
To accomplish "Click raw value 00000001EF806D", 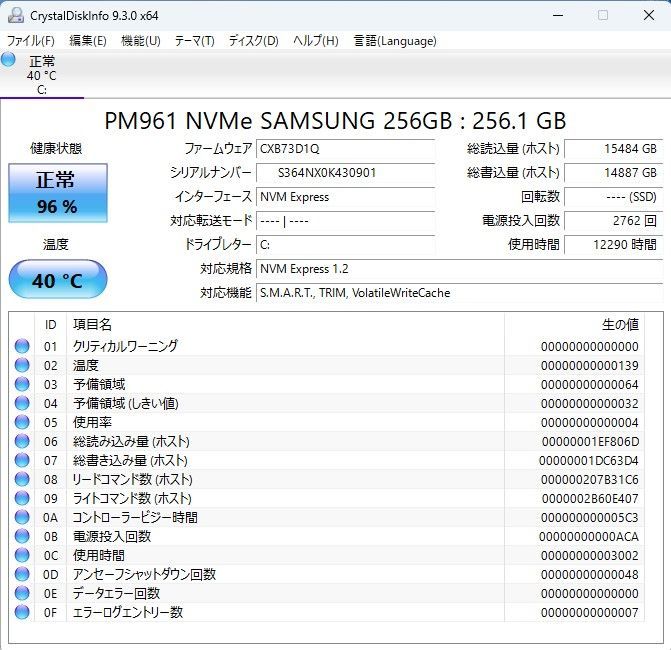I will (x=591, y=442).
